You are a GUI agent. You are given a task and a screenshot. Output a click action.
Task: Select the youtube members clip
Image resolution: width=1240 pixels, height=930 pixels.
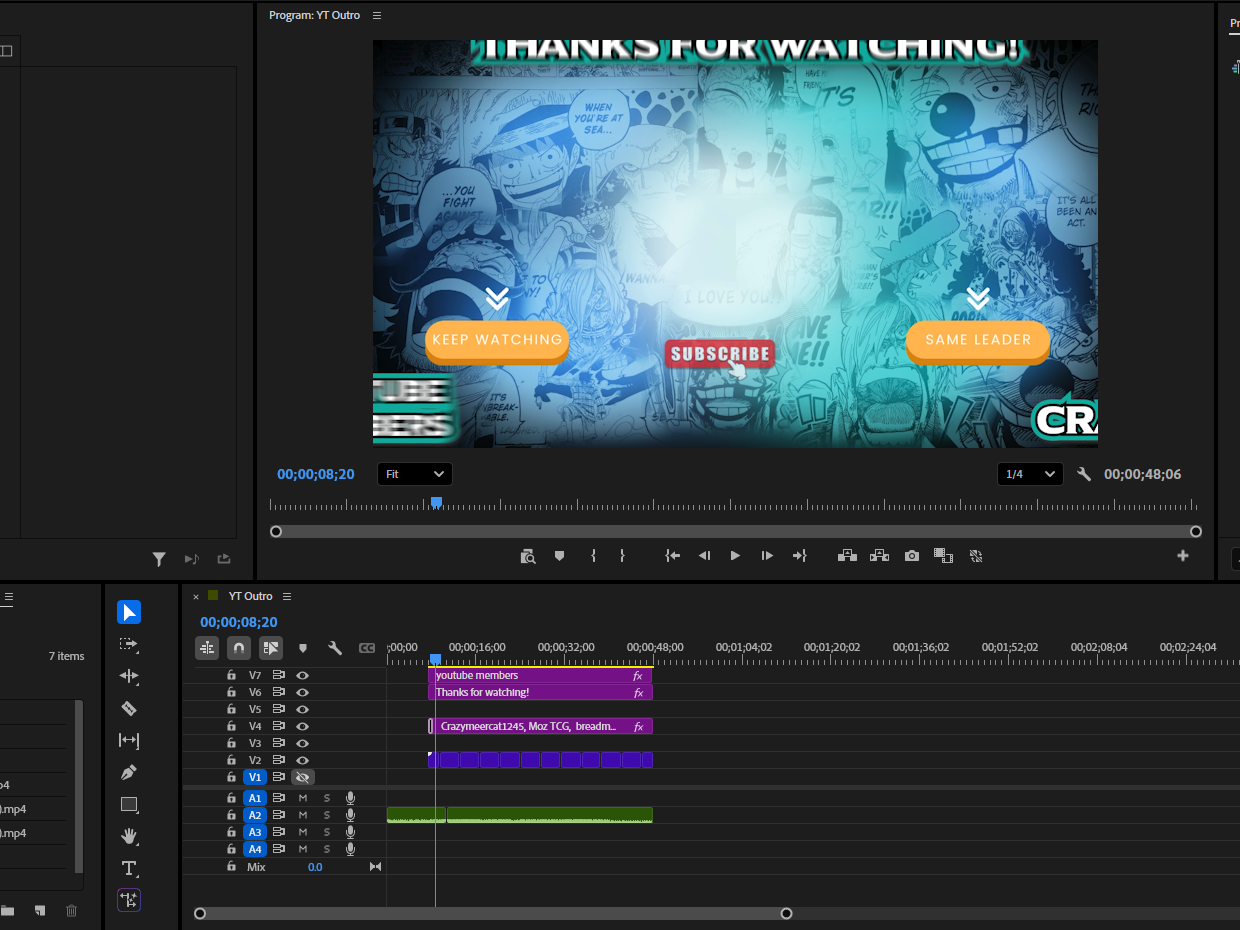point(540,676)
